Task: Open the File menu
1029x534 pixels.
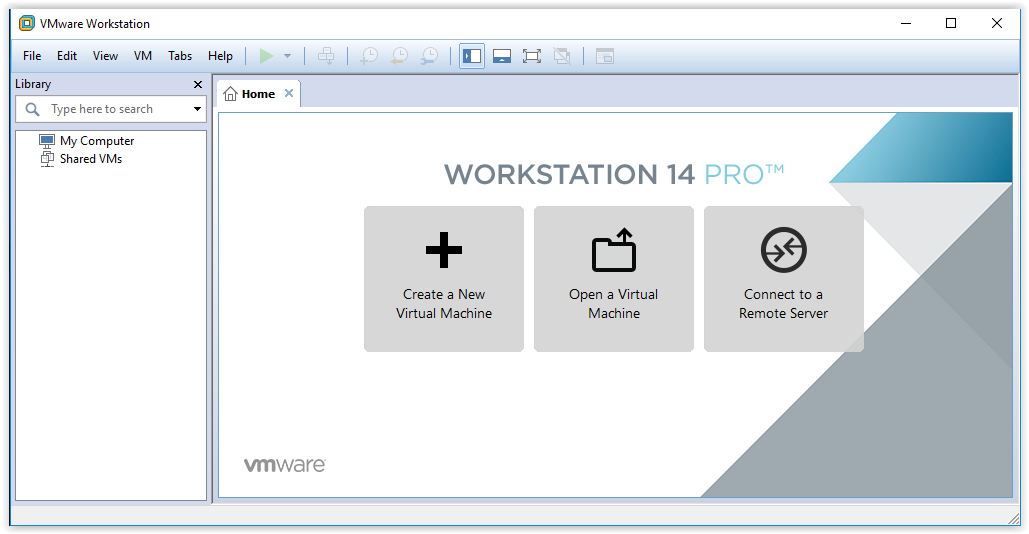Action: pos(32,56)
